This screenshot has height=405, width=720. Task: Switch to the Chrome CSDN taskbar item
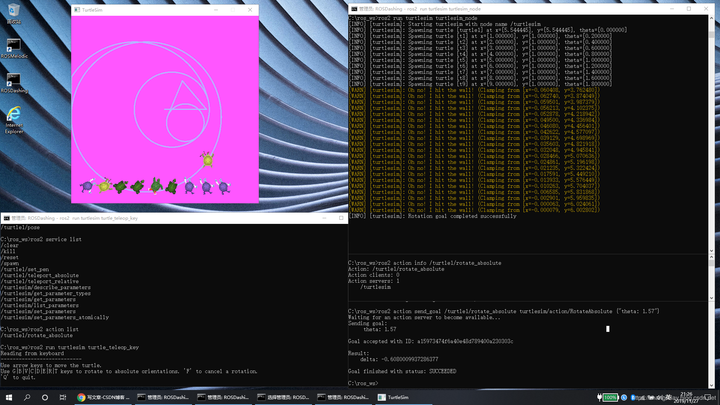(x=103, y=397)
